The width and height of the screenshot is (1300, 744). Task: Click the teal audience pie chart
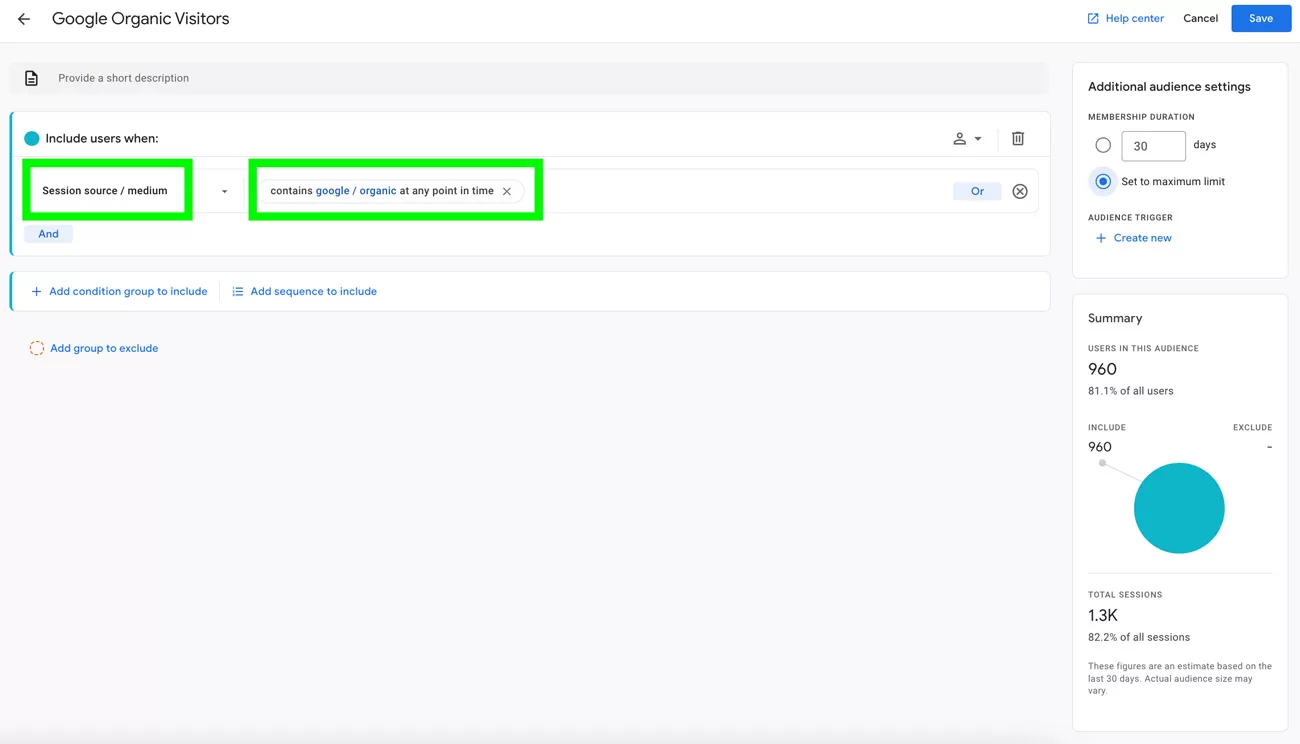pos(1178,508)
